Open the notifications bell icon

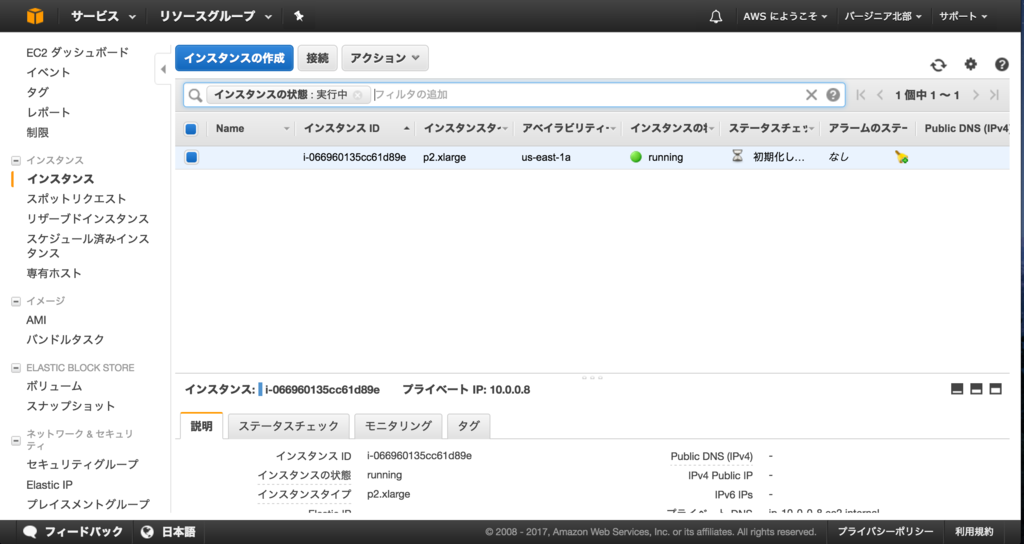[x=716, y=16]
